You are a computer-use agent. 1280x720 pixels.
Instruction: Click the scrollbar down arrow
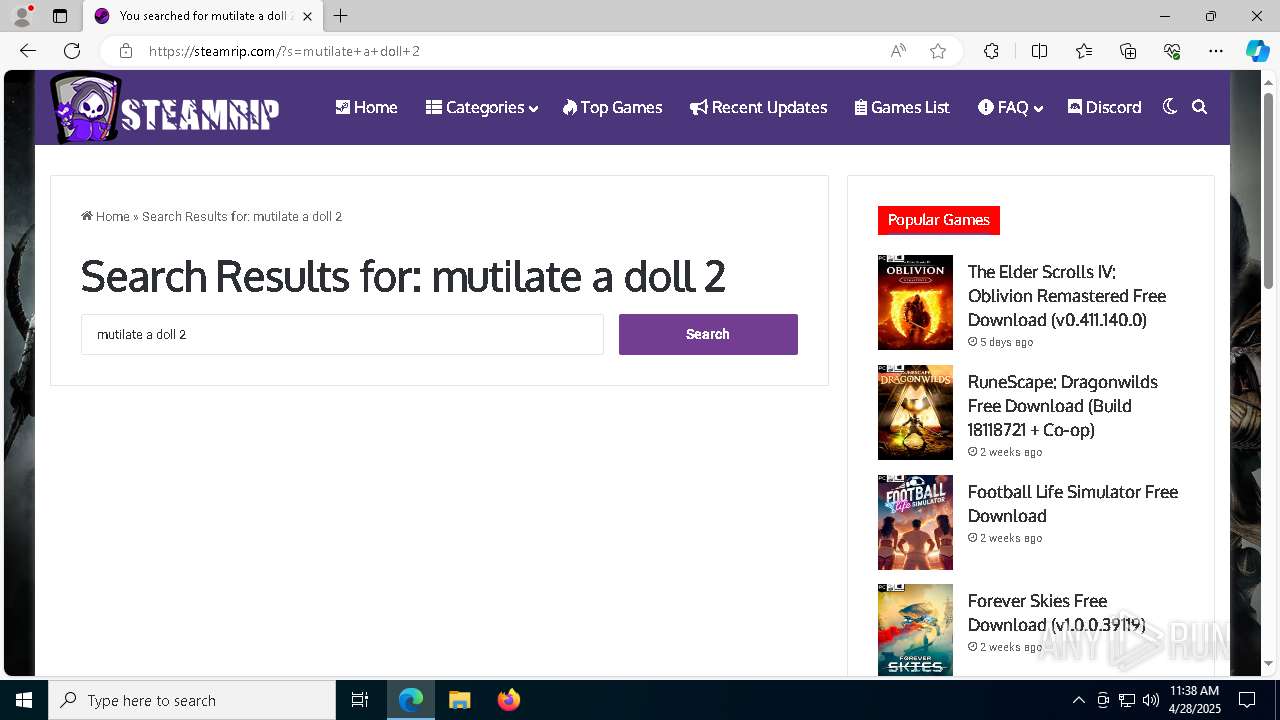(1268, 663)
